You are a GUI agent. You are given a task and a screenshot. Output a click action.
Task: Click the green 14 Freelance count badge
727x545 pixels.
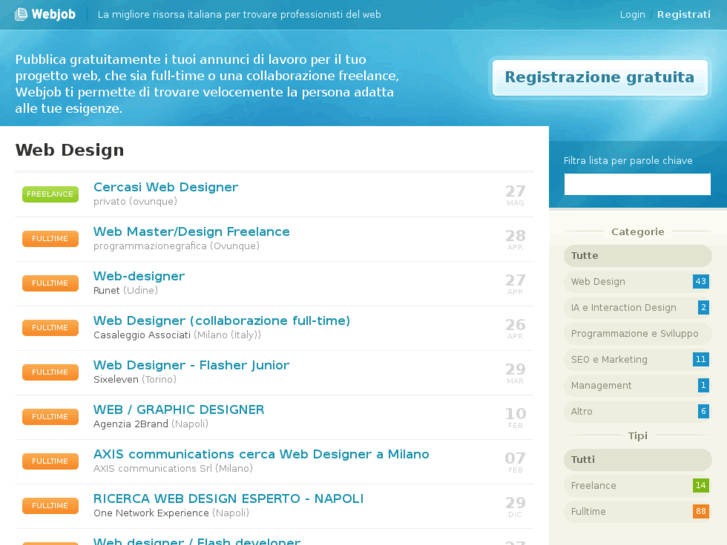701,485
